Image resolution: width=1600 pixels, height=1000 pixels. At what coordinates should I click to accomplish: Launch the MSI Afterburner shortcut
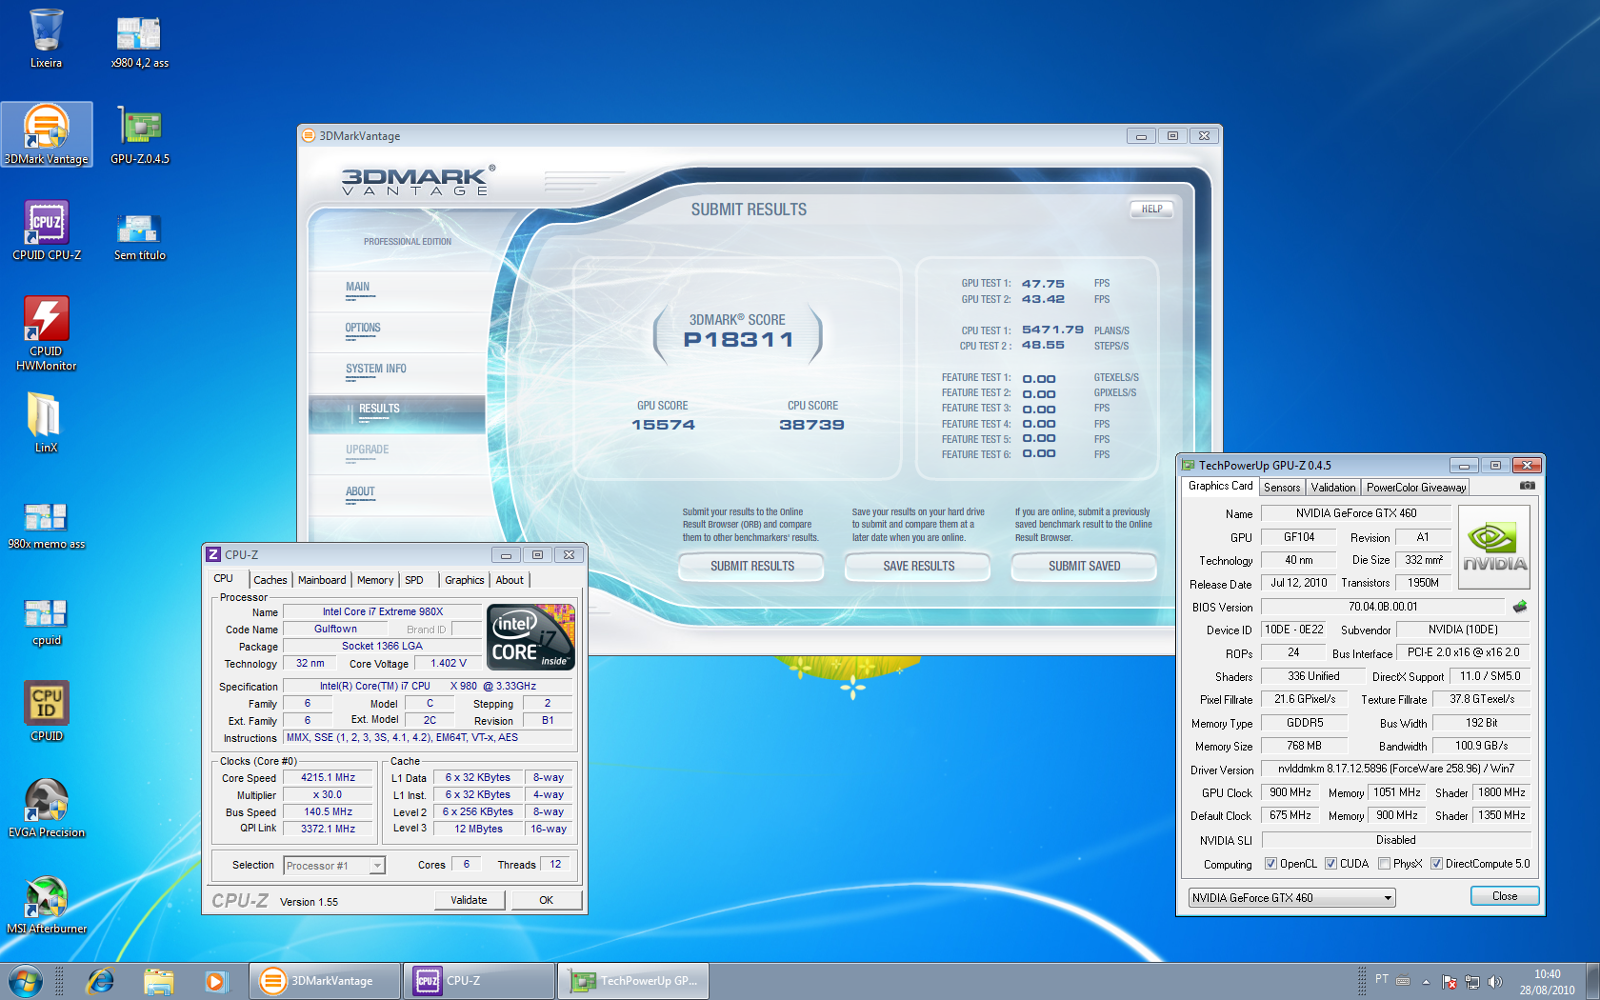tap(46, 904)
